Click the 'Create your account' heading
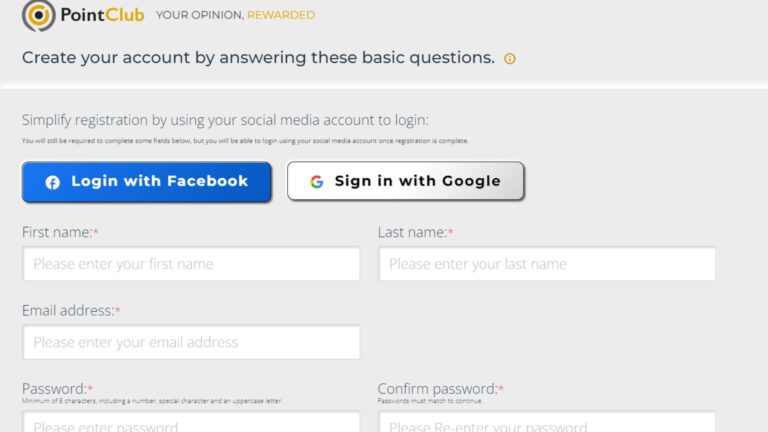Image resolution: width=768 pixels, height=432 pixels. point(258,58)
